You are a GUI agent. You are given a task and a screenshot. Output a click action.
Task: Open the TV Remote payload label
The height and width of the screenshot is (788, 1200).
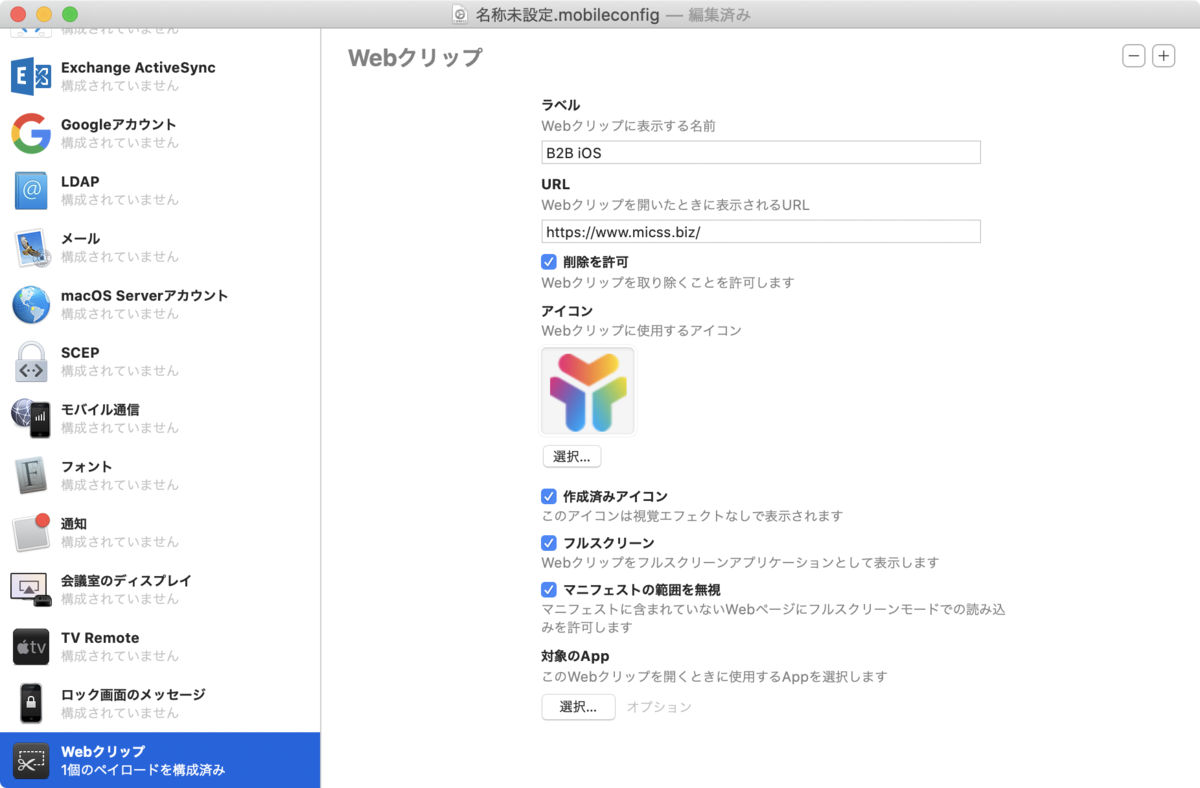click(100, 637)
